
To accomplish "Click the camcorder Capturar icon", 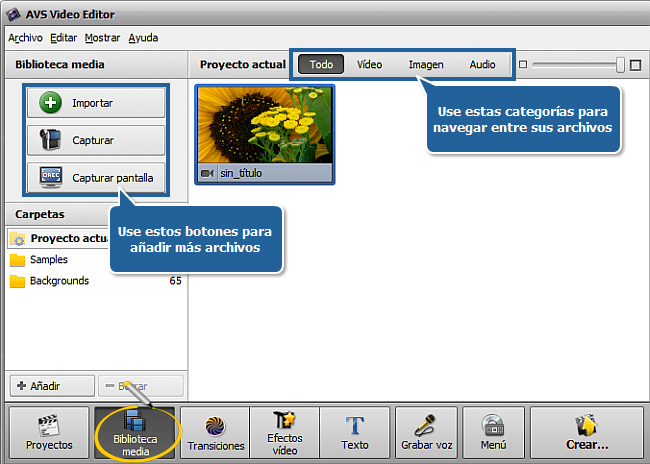I will (x=50, y=140).
